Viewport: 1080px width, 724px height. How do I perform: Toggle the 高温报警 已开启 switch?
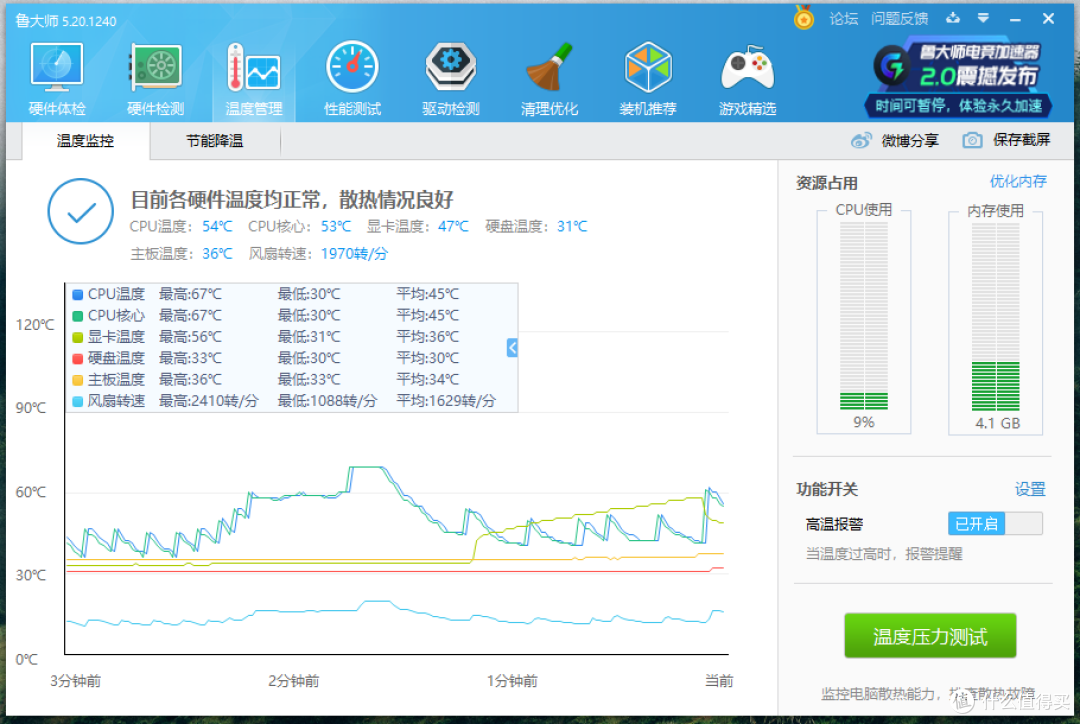coord(995,524)
